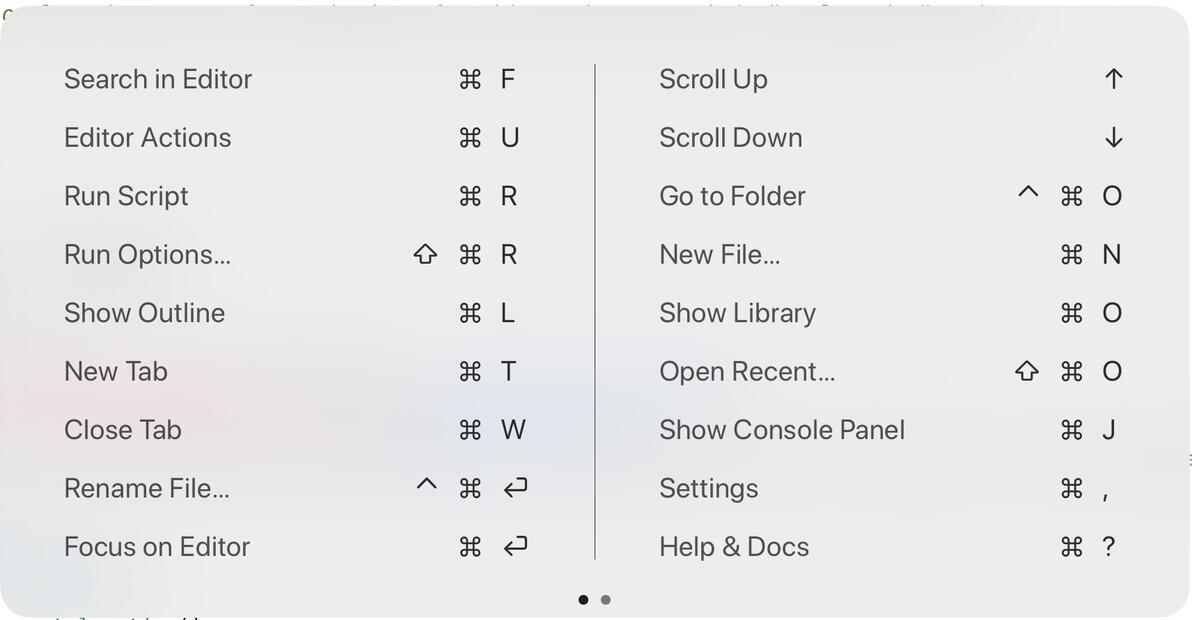
Task: Click the return key icon beside Rename File
Action: [x=515, y=488]
